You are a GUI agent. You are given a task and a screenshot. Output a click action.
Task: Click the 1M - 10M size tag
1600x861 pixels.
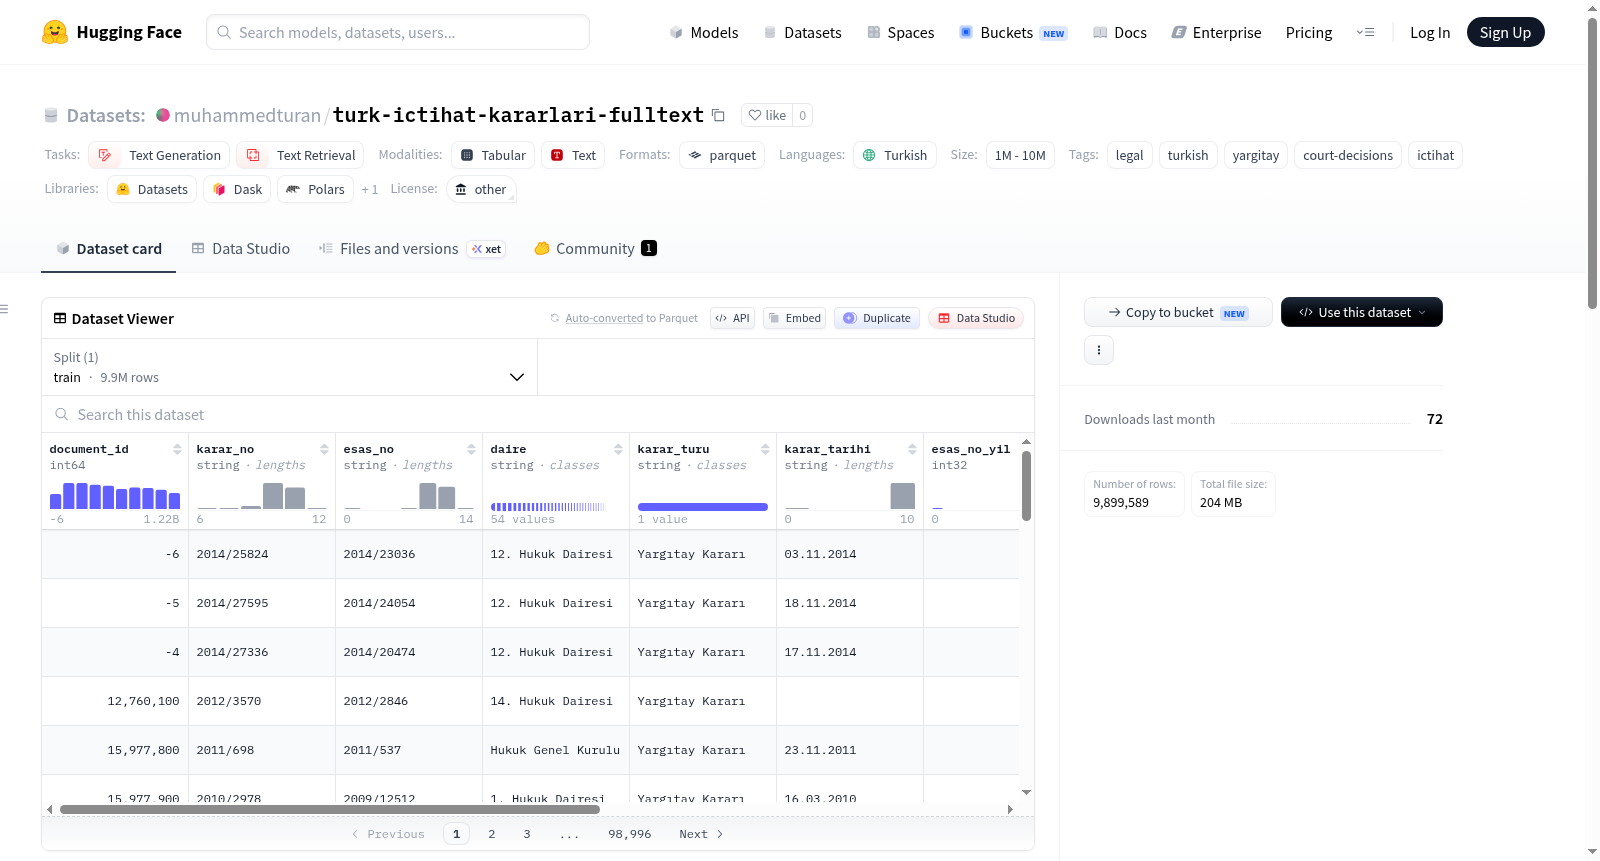click(x=1020, y=155)
